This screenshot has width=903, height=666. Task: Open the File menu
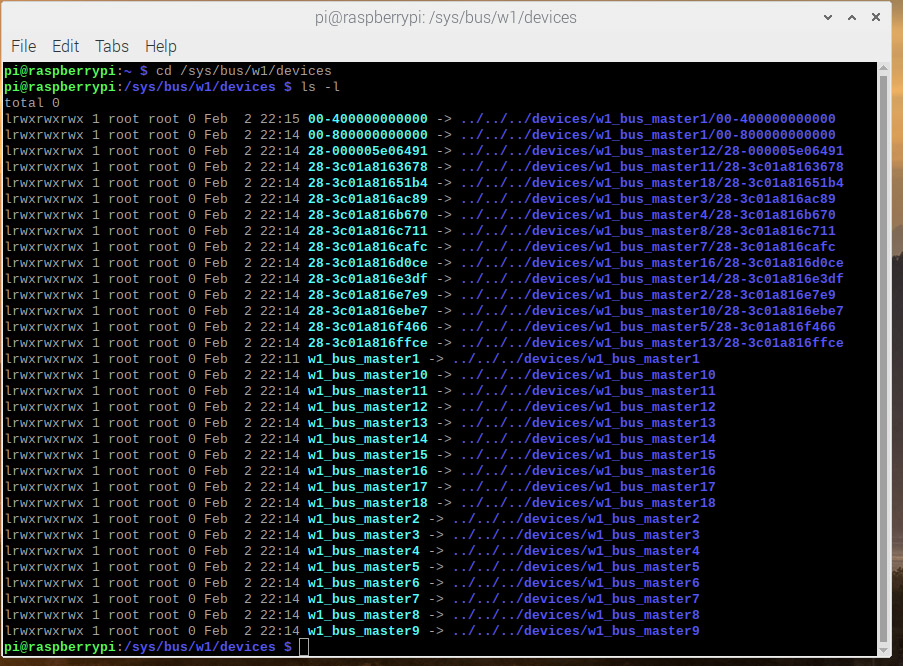(23, 46)
